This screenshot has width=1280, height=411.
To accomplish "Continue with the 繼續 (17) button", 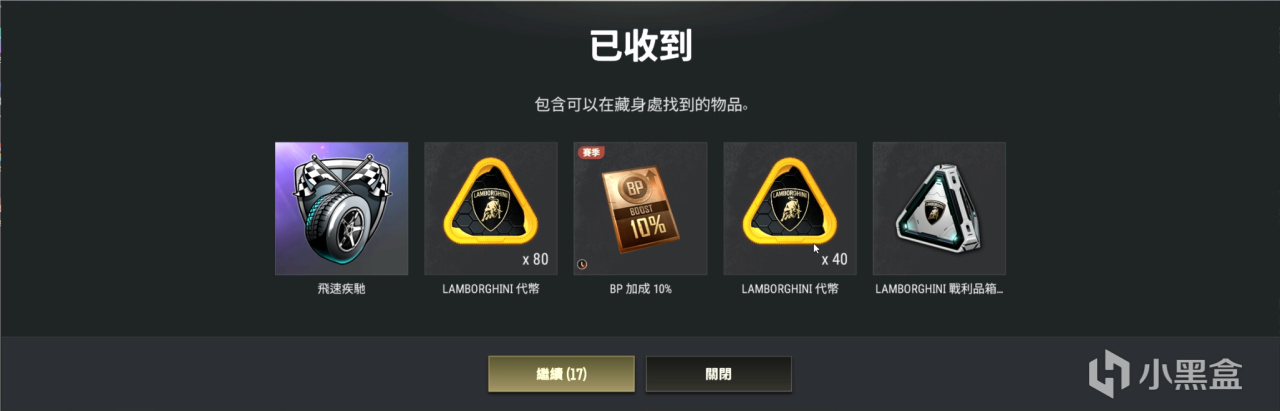I will 561,374.
